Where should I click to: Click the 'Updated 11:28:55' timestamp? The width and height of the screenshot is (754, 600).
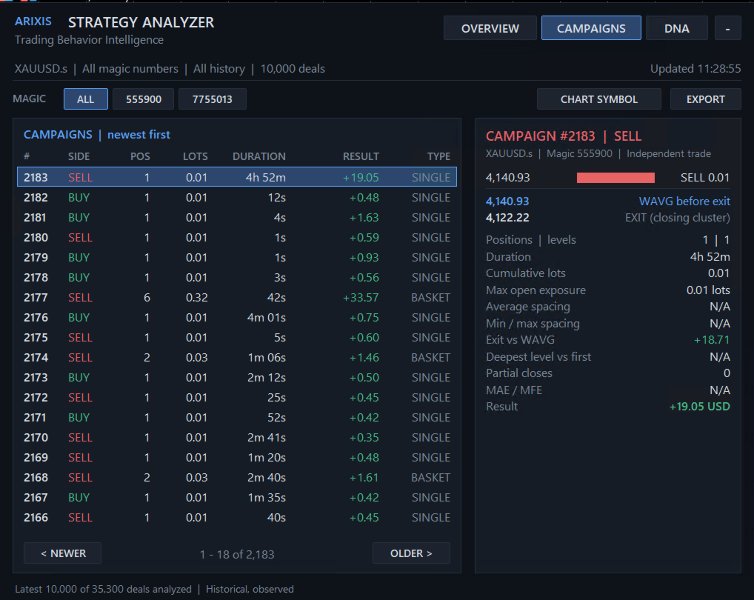pos(695,69)
